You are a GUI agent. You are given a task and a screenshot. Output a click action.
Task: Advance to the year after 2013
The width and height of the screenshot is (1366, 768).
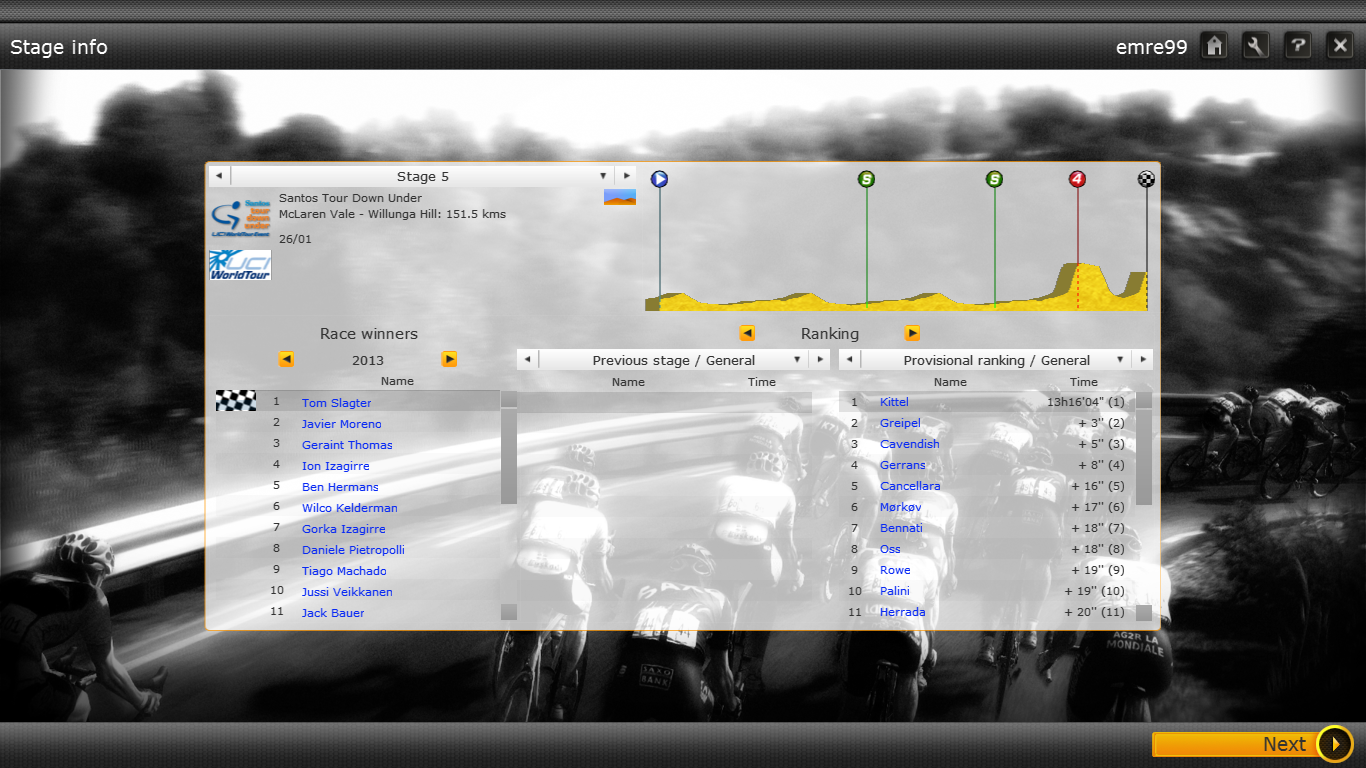coord(449,359)
